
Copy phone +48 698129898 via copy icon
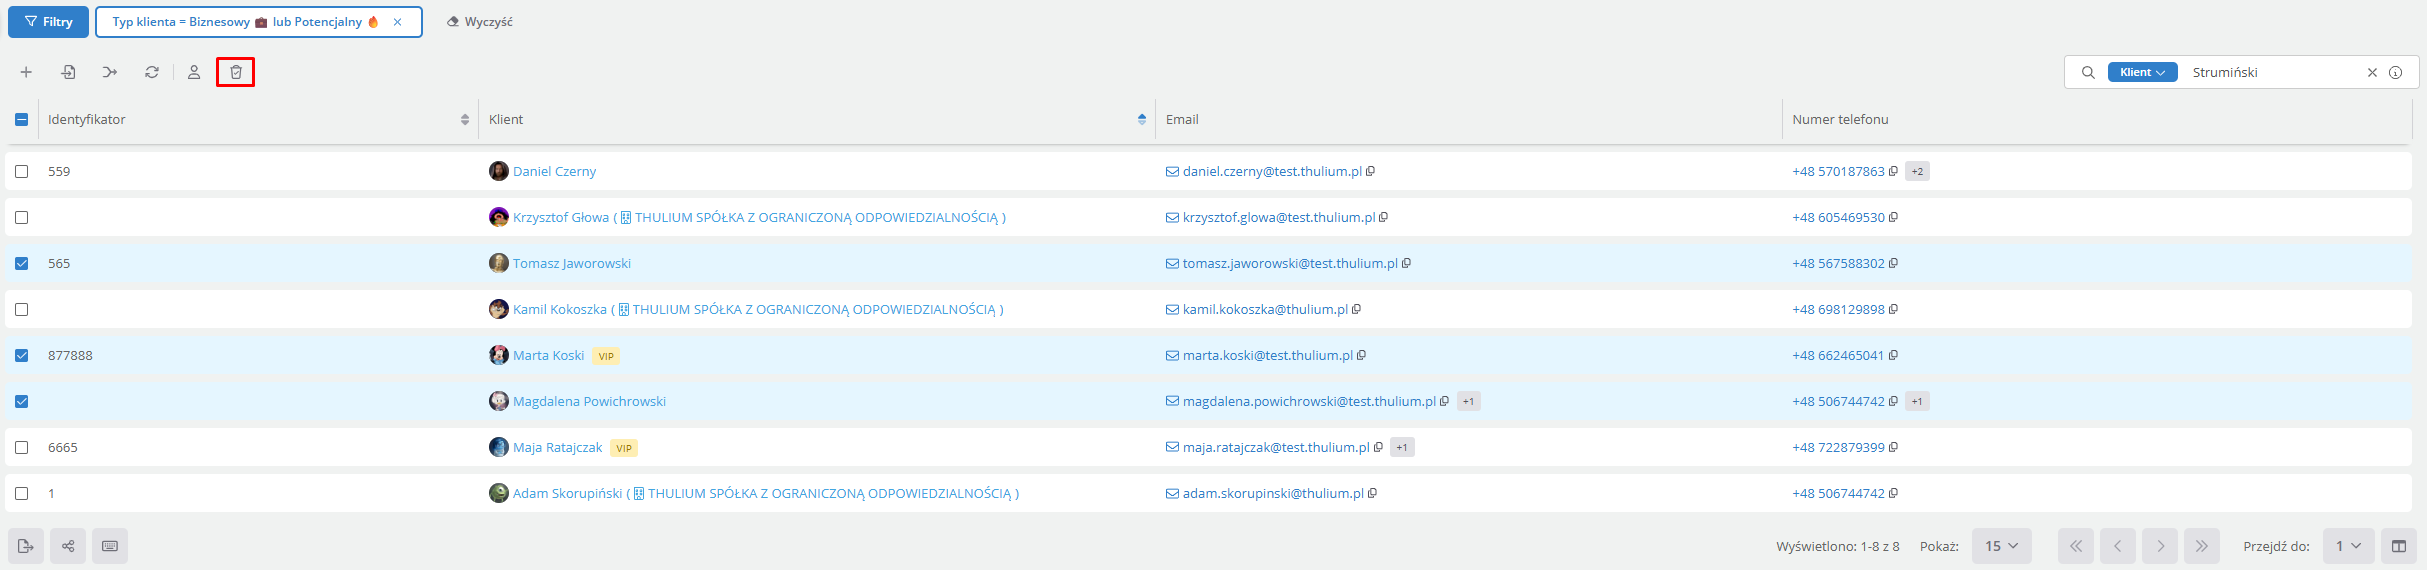pyautogui.click(x=1893, y=309)
